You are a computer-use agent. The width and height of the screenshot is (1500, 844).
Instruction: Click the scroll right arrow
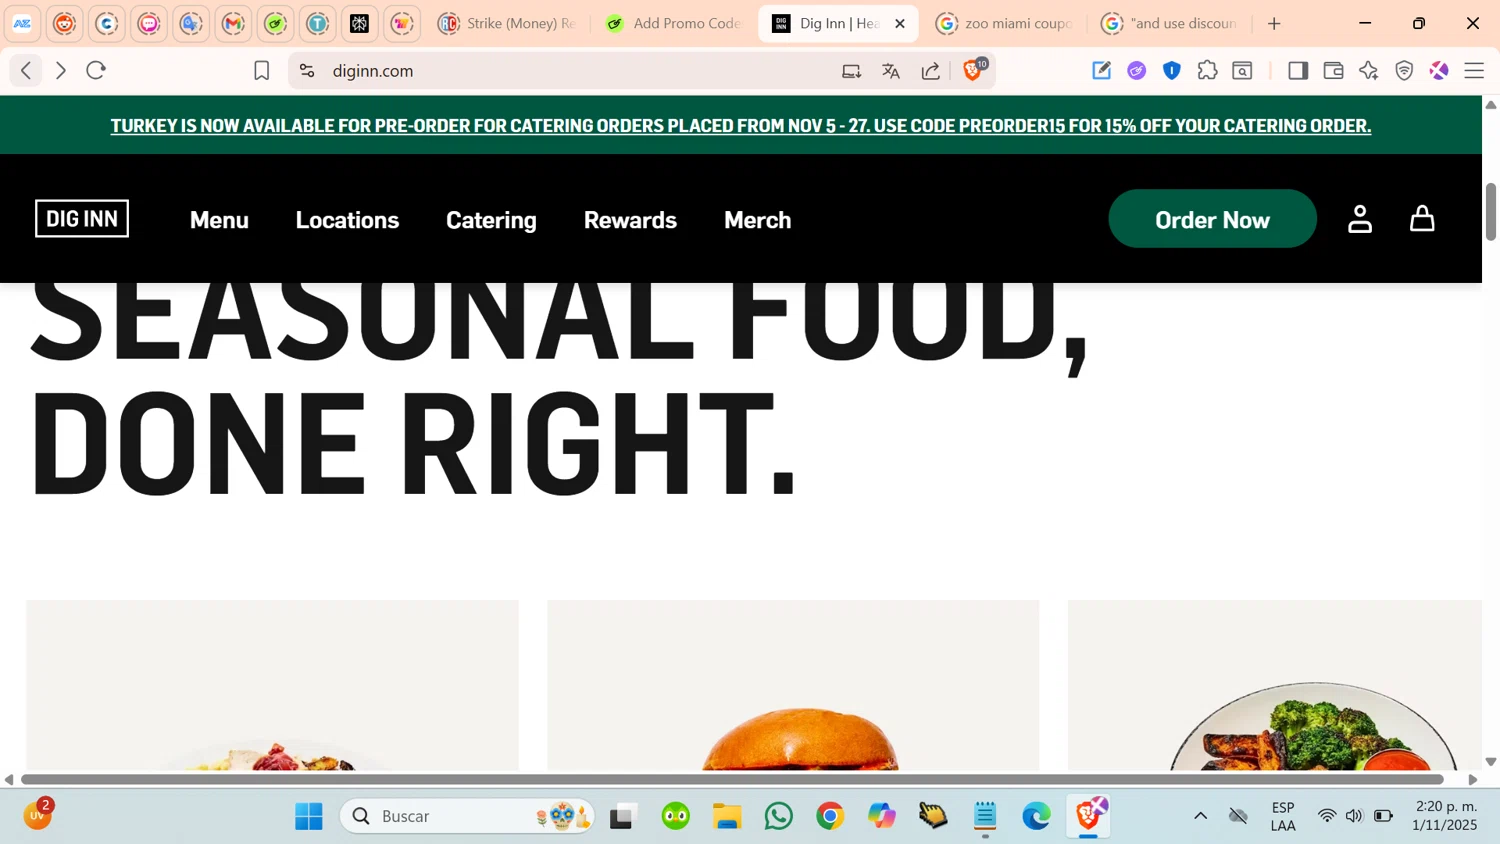1472,779
